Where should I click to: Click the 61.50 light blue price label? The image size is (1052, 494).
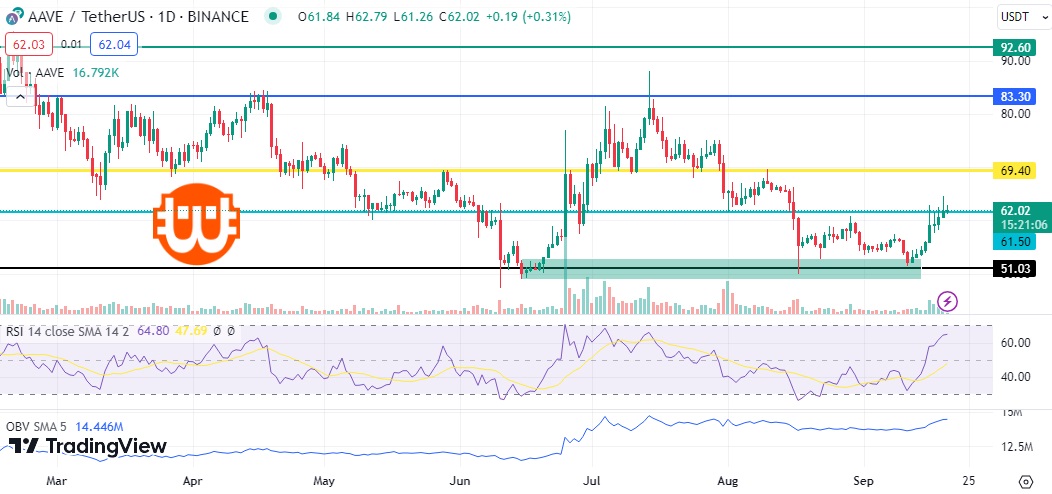click(x=1015, y=242)
